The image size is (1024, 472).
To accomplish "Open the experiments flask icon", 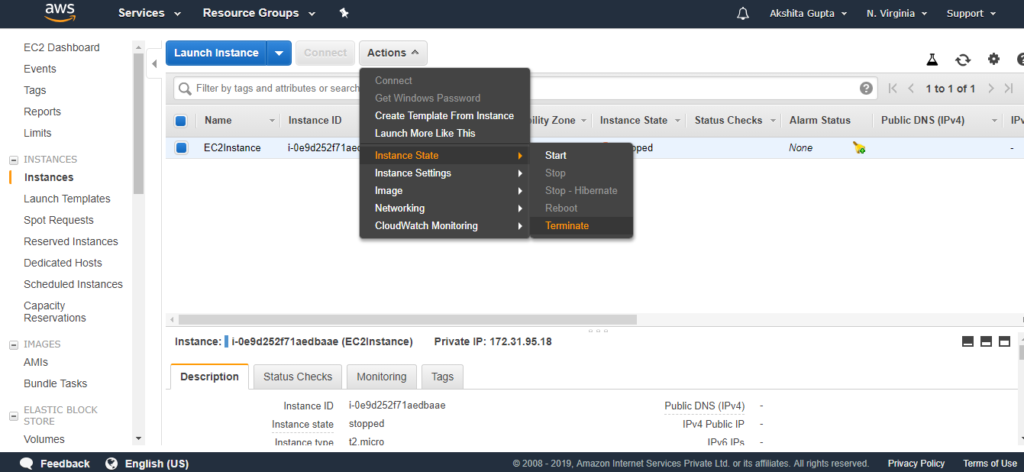I will click(932, 59).
